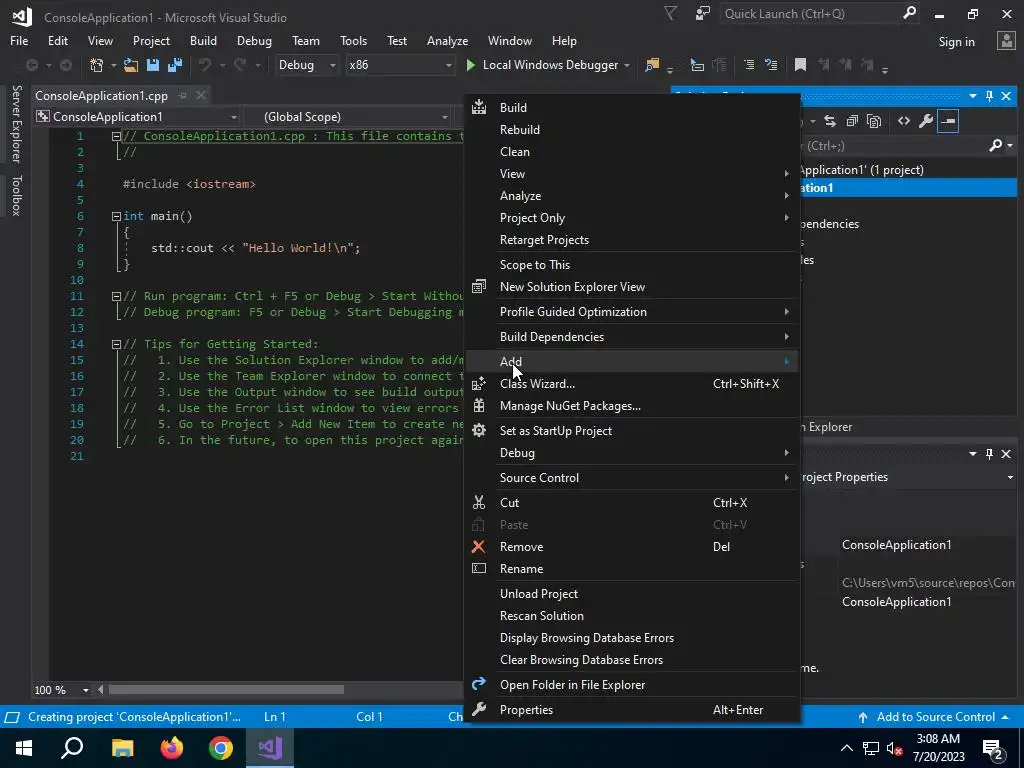Pin the Solution Explorer with auto-hide pin
Viewport: 1024px width, 768px height.
(x=989, y=96)
